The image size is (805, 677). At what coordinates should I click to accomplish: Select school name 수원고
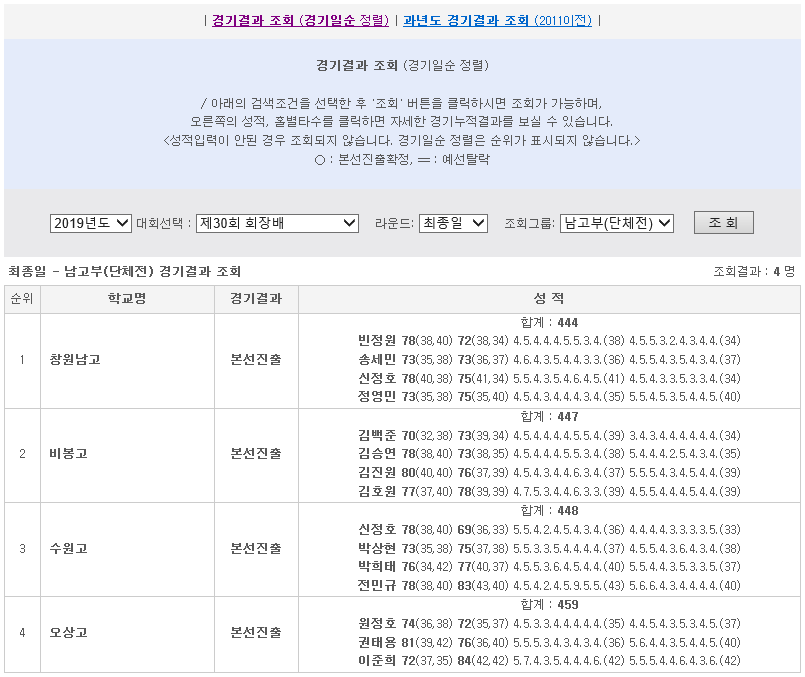69,549
